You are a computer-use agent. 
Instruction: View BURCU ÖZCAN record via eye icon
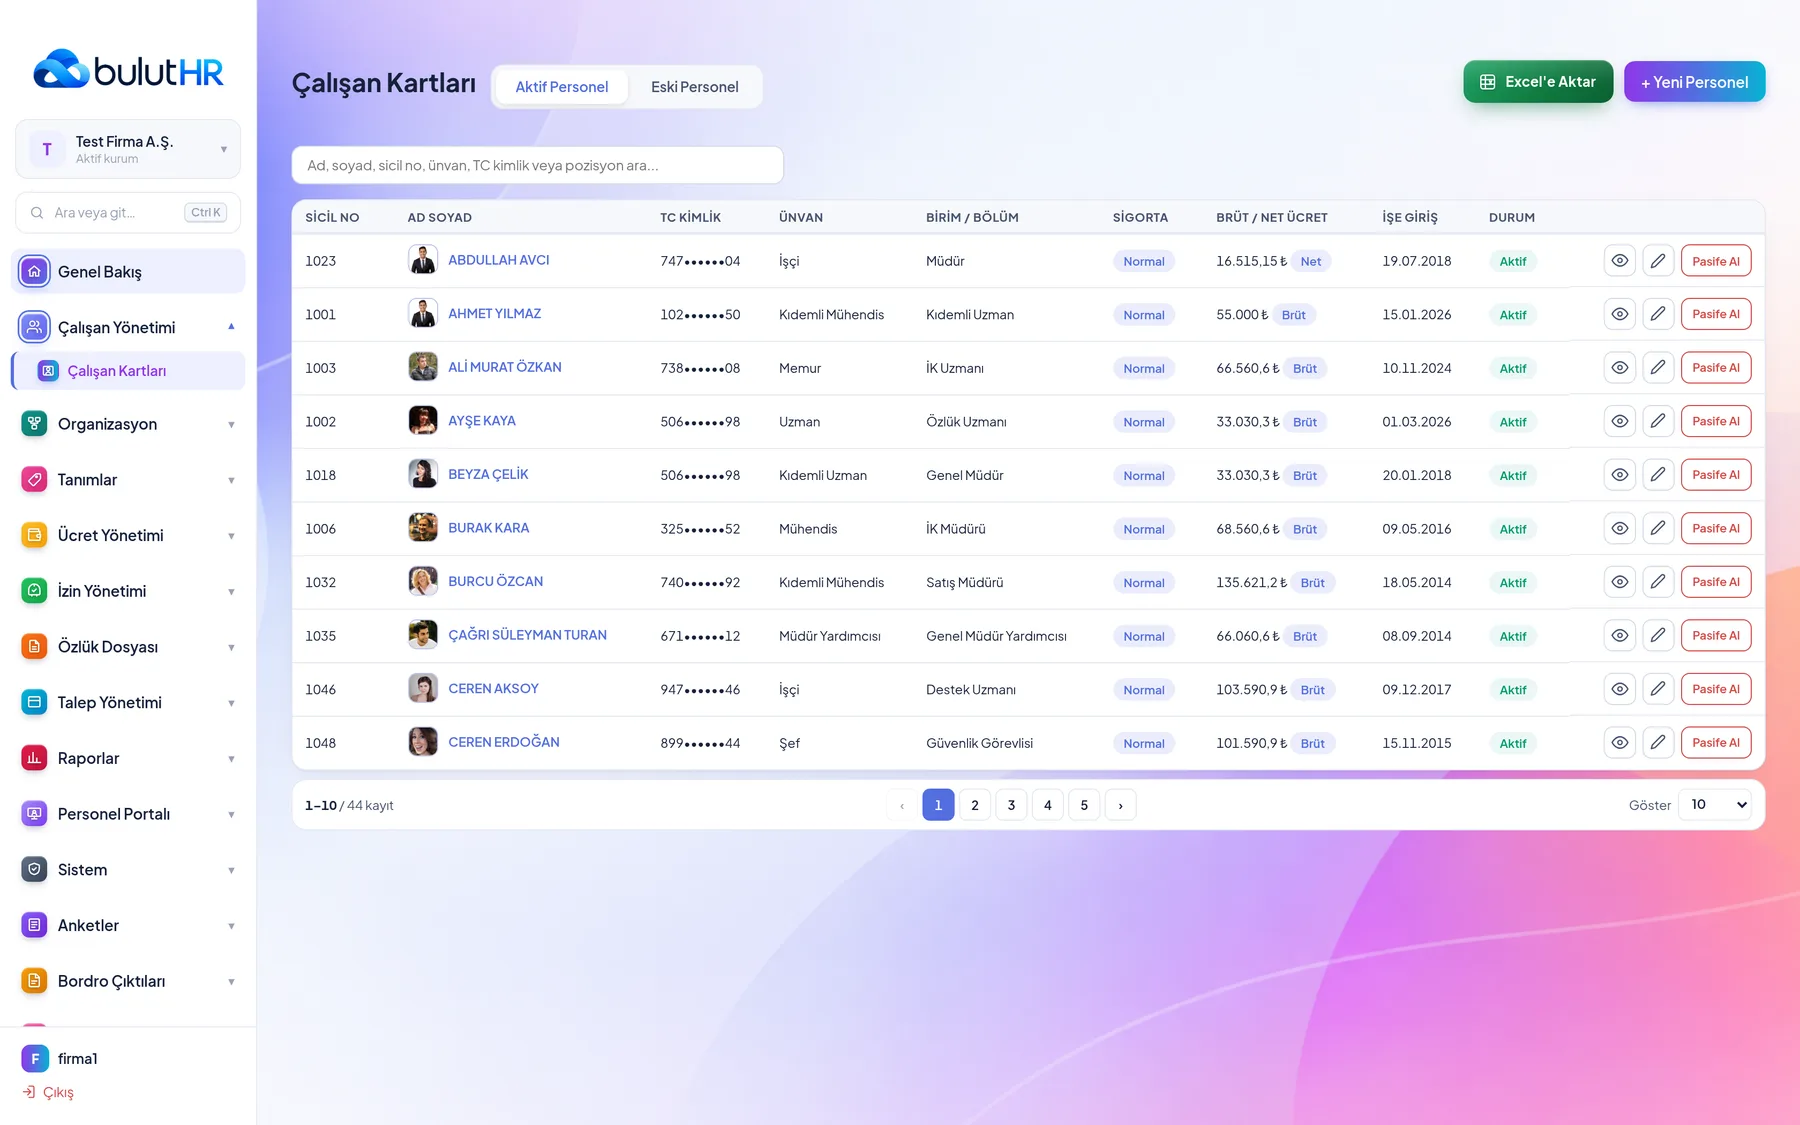(1620, 582)
